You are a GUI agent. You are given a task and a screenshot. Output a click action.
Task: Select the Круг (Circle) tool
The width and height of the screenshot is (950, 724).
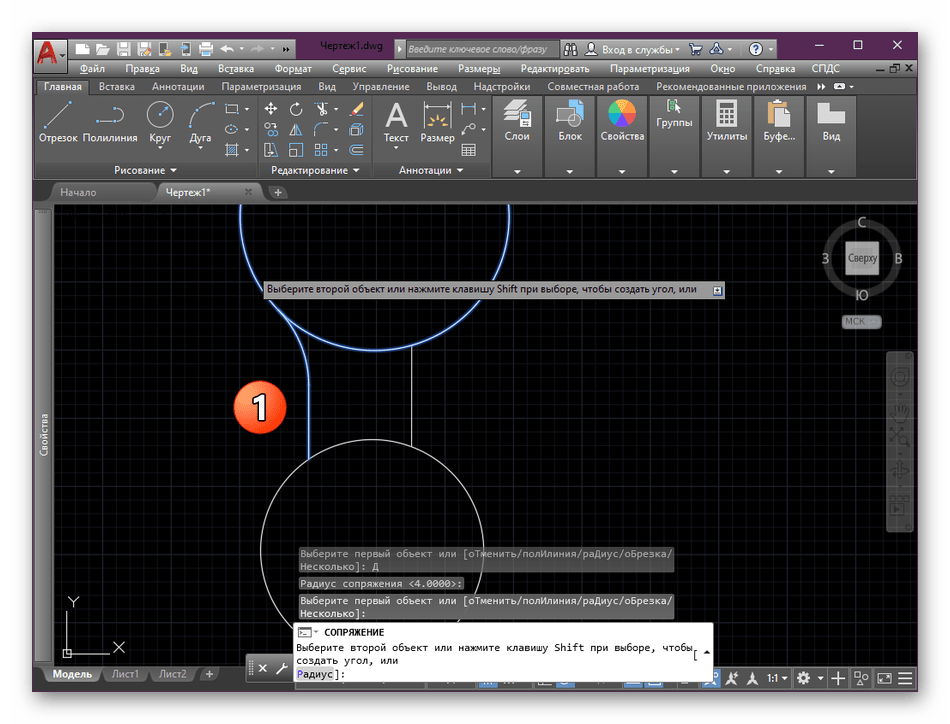160,121
